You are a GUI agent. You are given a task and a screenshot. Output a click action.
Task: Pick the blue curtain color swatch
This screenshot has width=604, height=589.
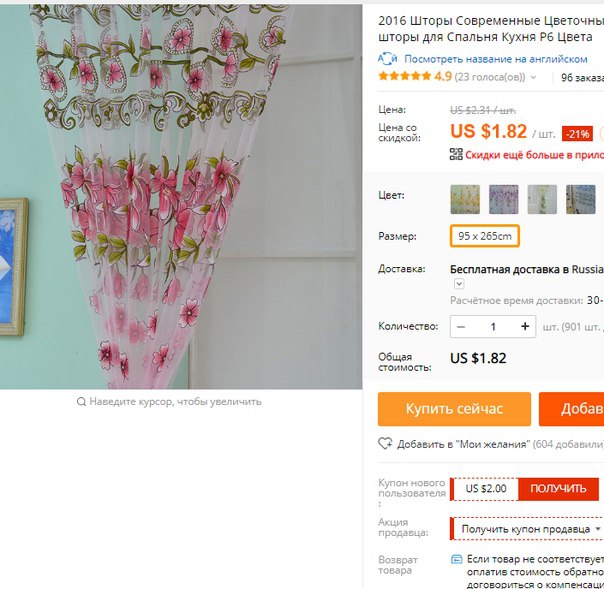pyautogui.click(x=581, y=199)
